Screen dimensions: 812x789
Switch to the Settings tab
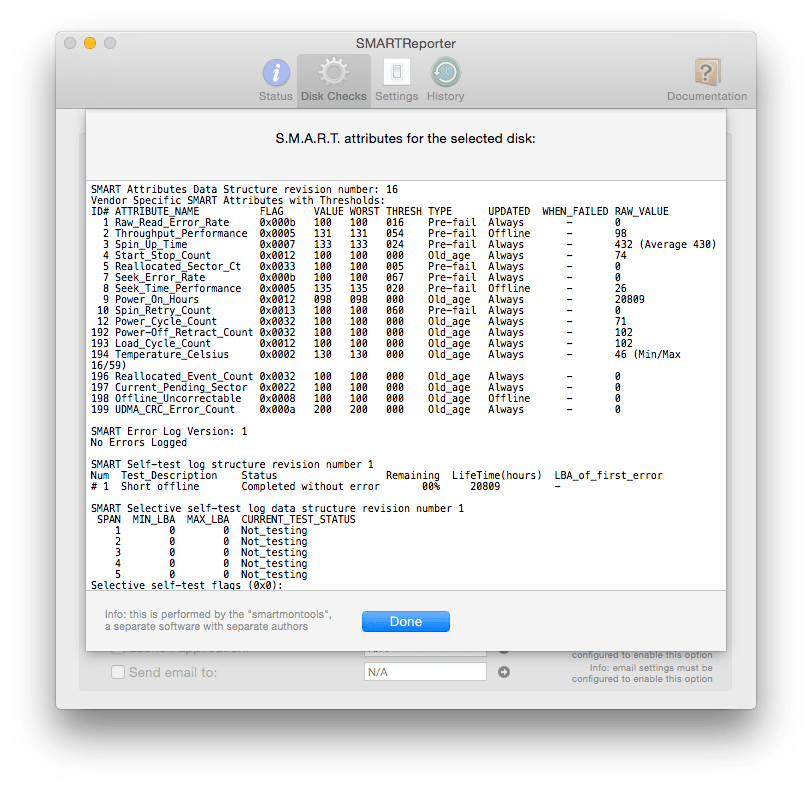point(397,80)
